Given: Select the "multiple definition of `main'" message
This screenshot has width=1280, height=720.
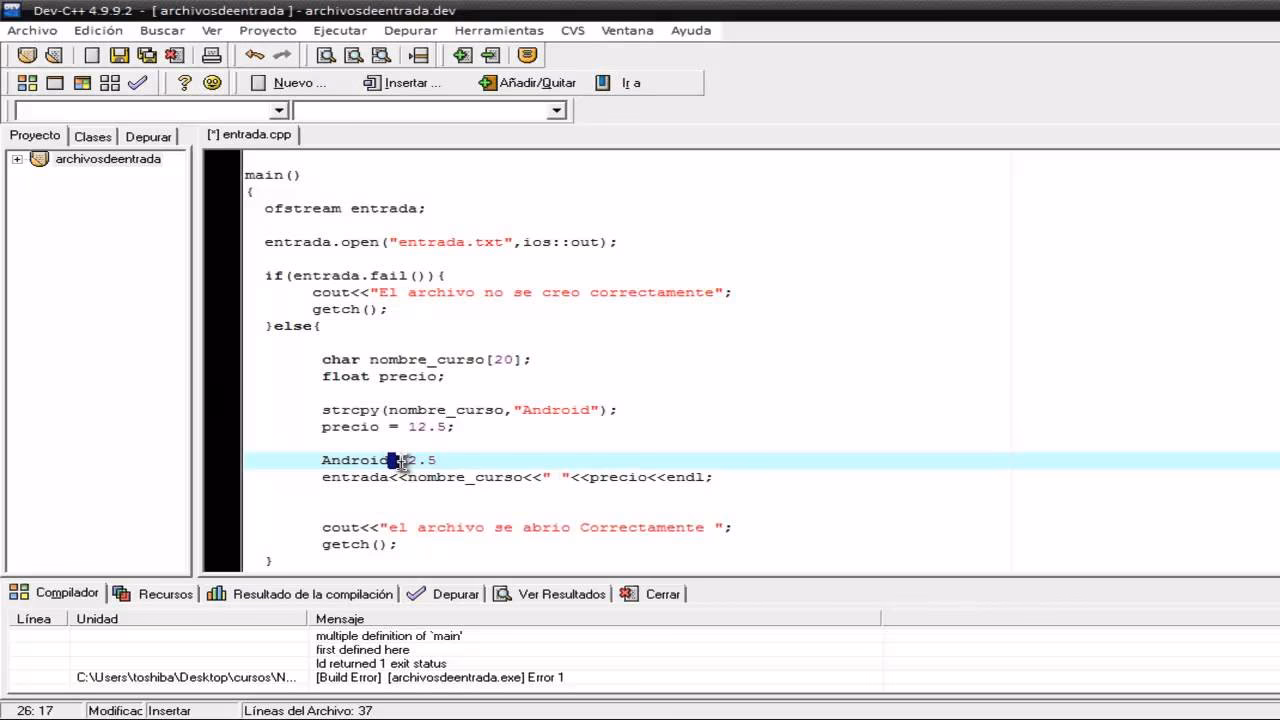Looking at the screenshot, I should (389, 636).
